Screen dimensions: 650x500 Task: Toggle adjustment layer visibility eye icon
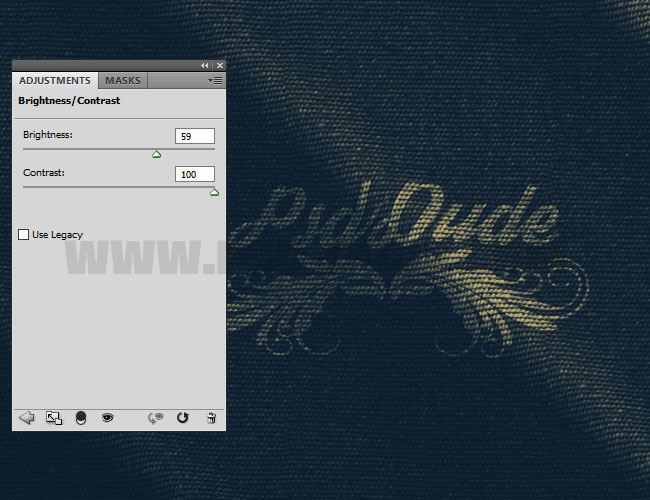(107, 417)
